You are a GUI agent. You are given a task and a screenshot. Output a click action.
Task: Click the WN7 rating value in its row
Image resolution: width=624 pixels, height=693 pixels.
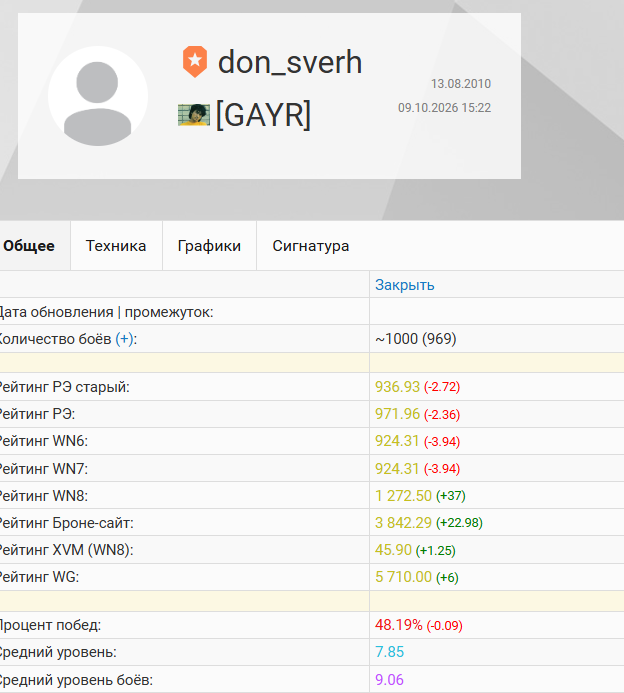(397, 468)
